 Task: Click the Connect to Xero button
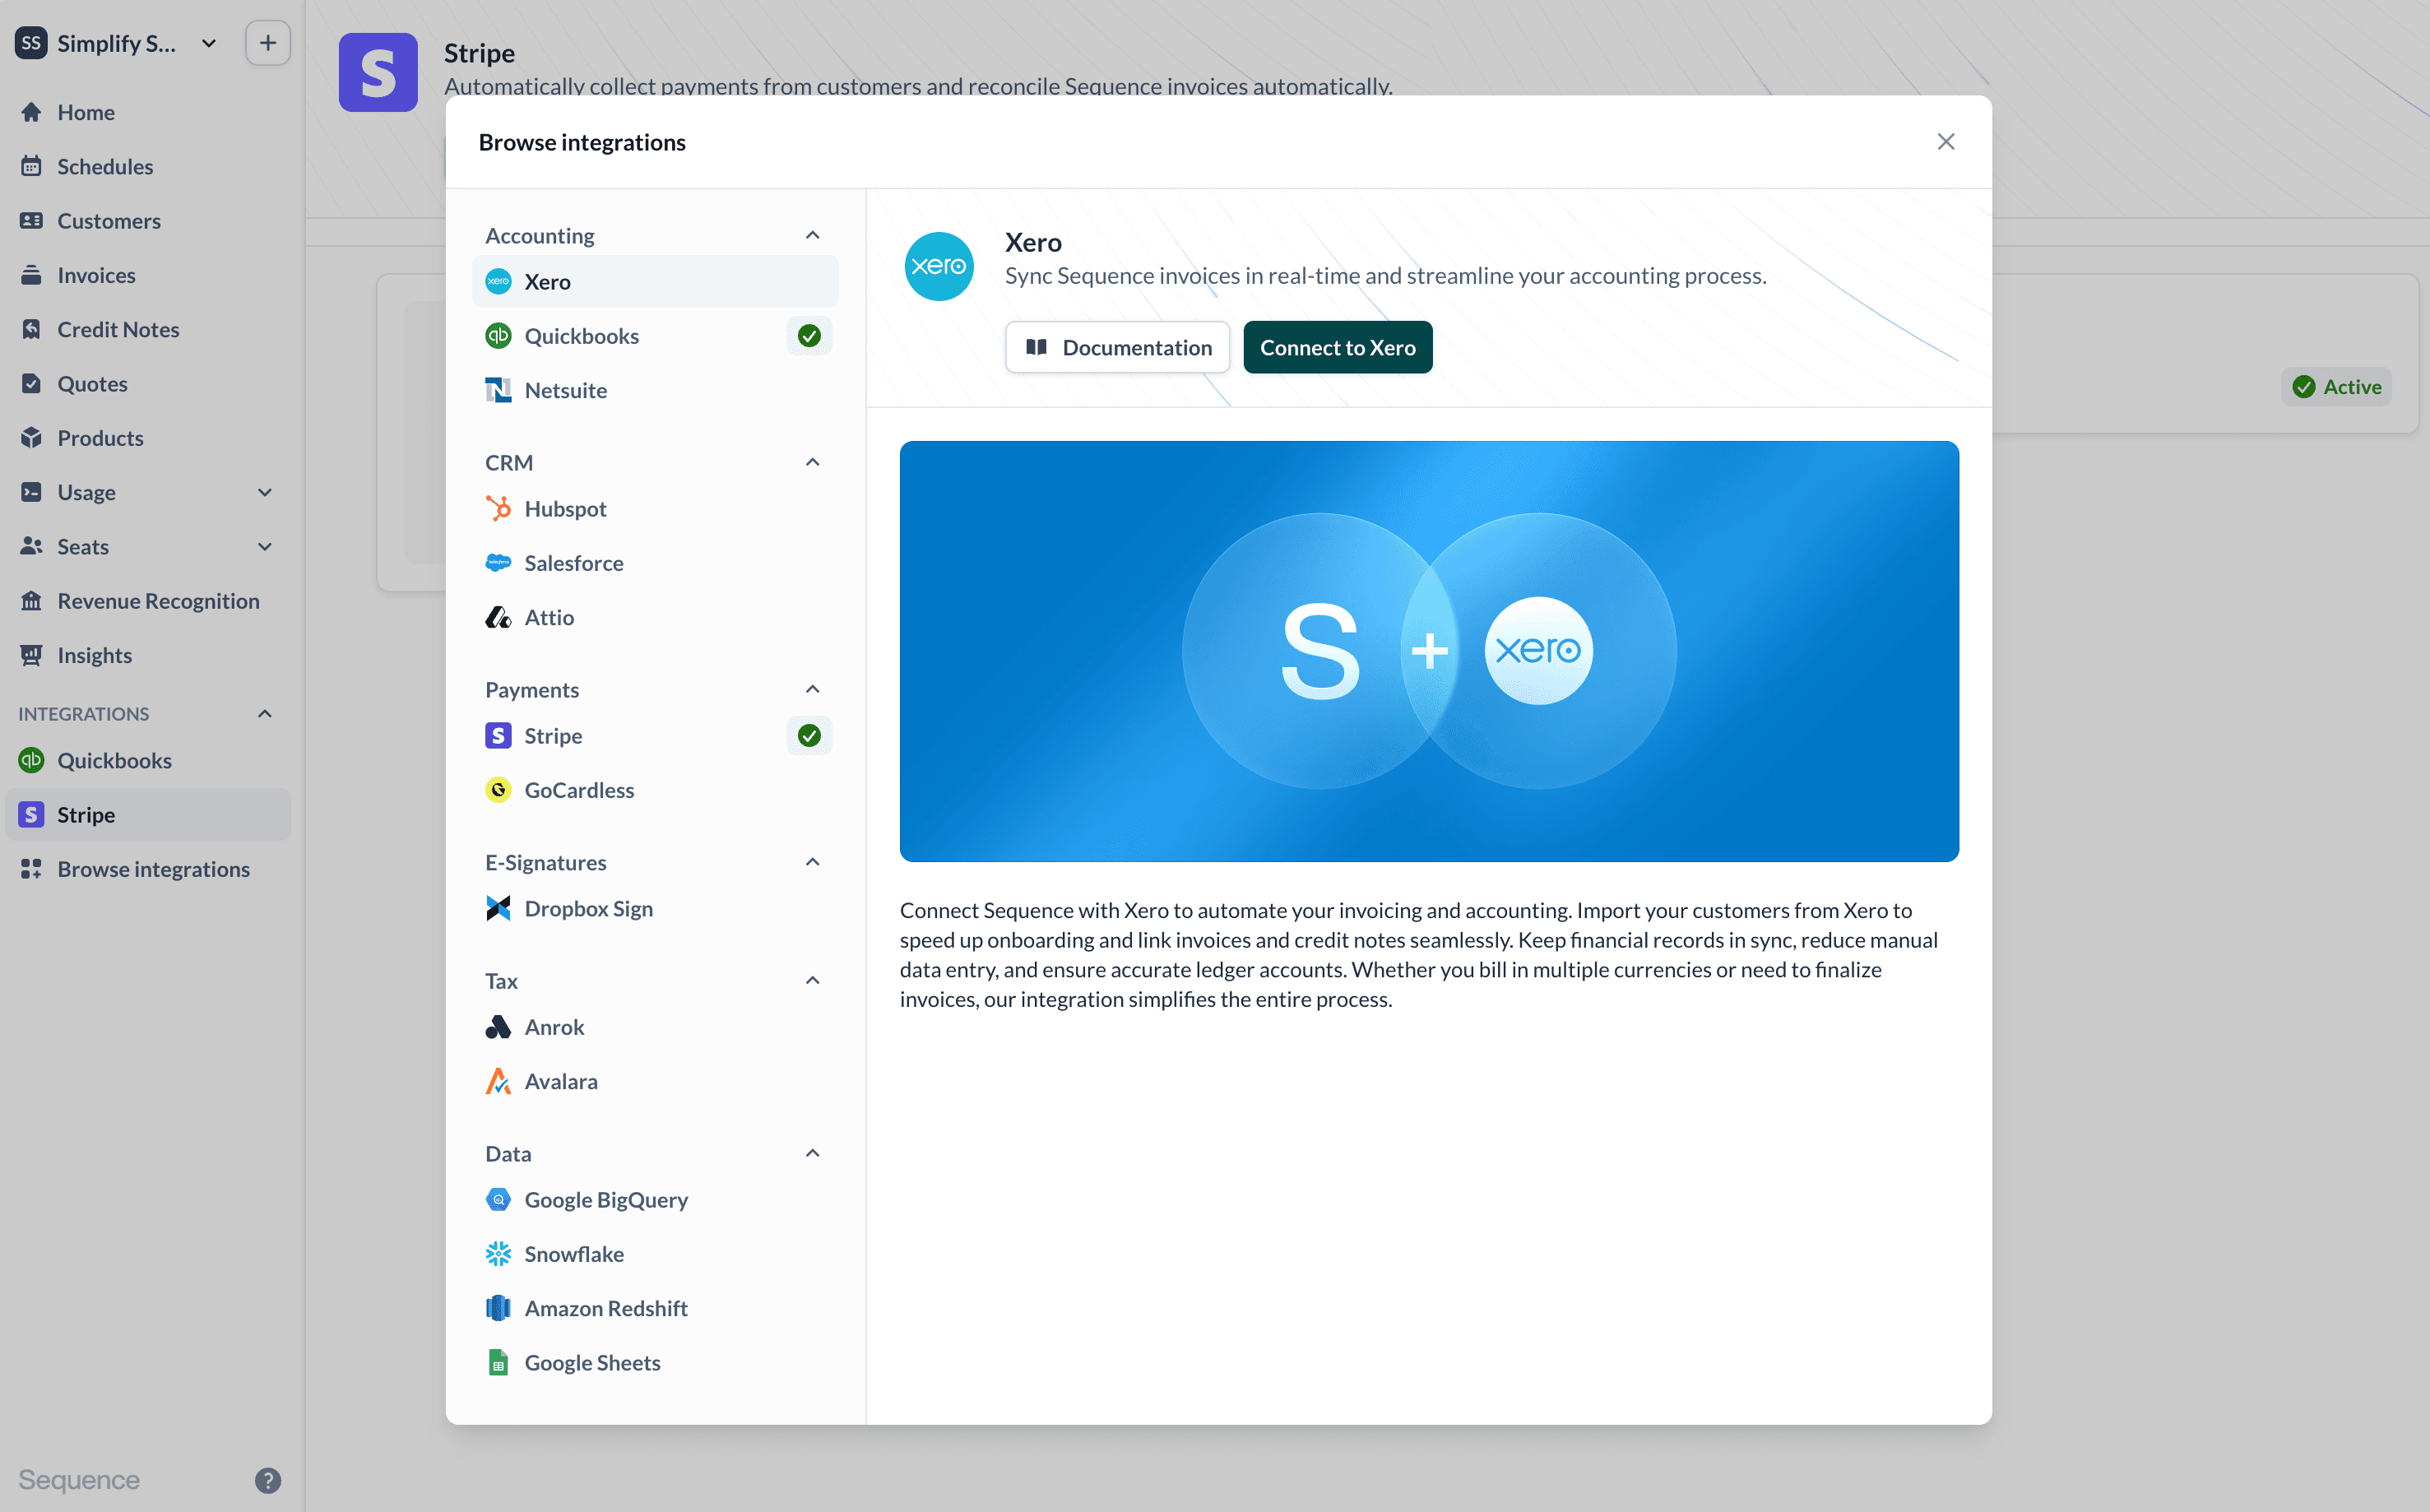coord(1338,347)
